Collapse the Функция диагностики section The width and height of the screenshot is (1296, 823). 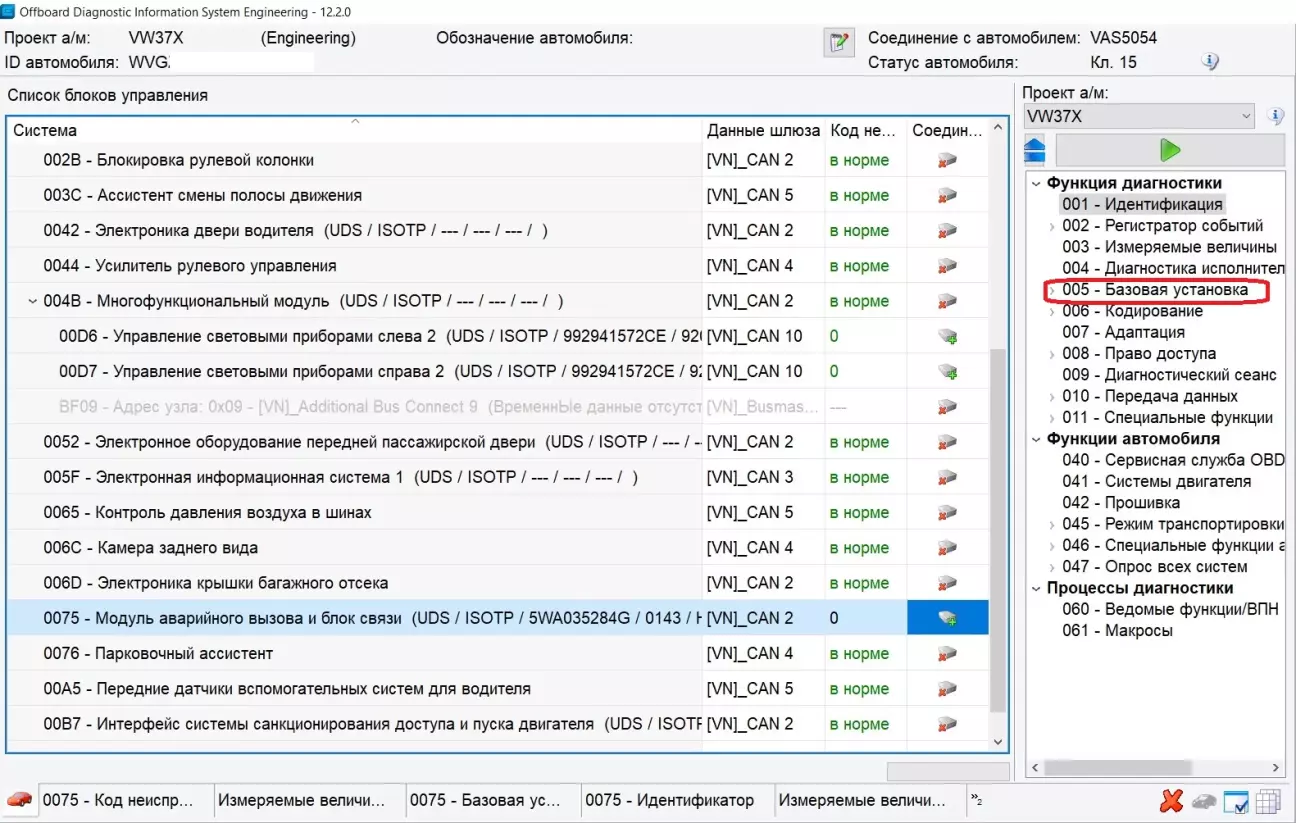(1035, 183)
